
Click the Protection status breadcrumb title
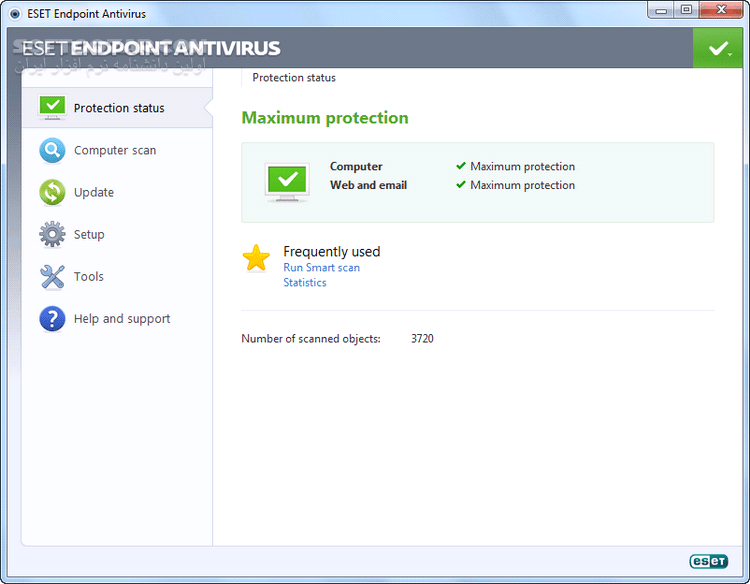pyautogui.click(x=294, y=77)
